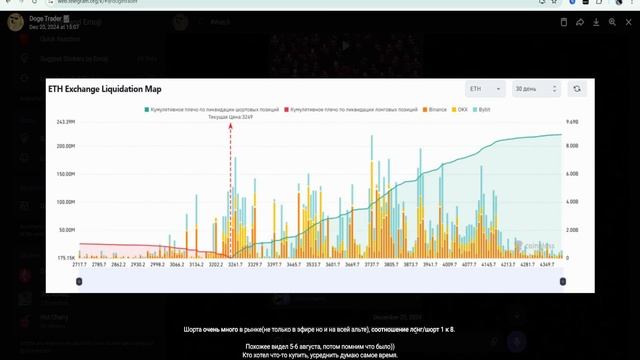Click the caption mentioning лонг/шорт 1 к 8

[x=319, y=329]
